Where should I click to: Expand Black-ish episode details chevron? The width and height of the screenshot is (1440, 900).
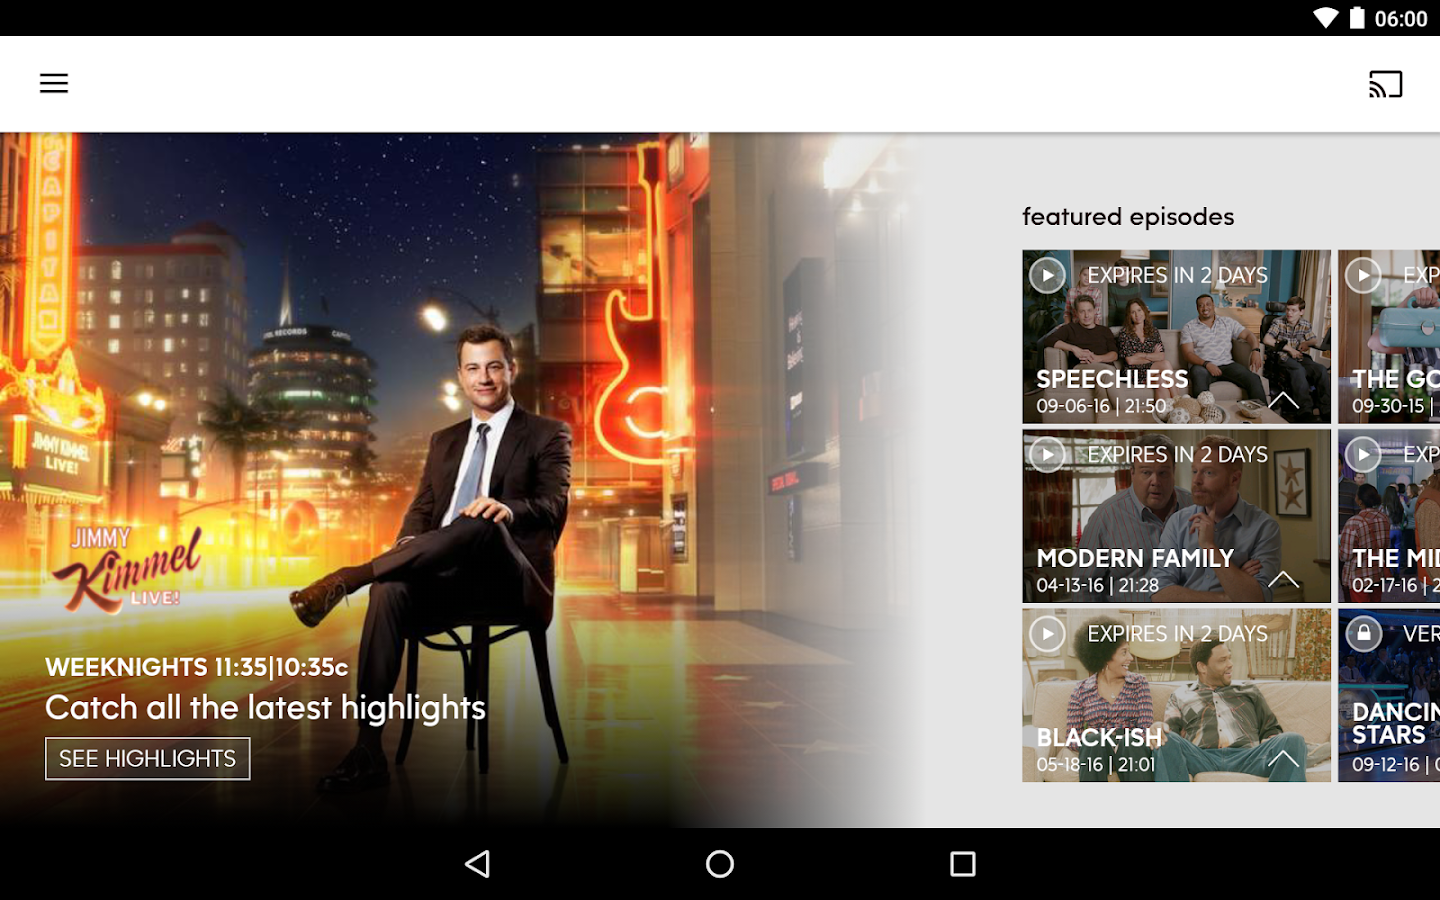1283,759
